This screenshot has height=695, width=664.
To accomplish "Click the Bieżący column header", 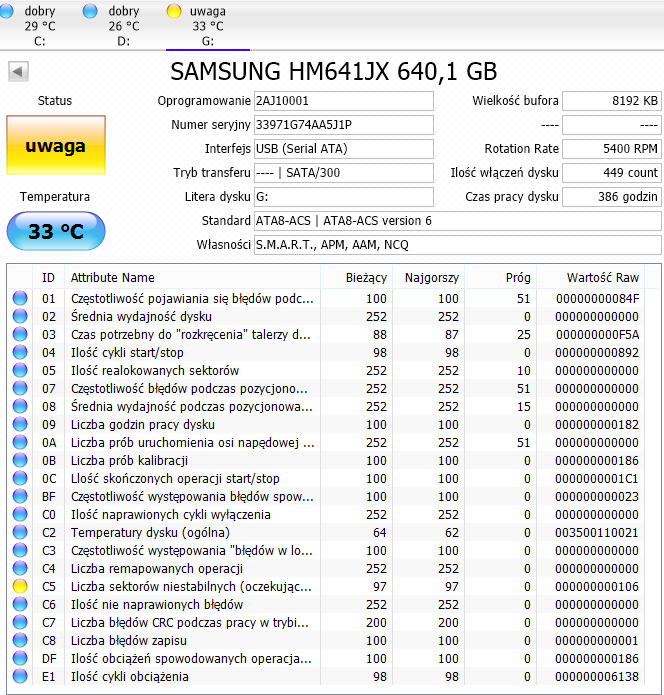I will pyautogui.click(x=356, y=278).
